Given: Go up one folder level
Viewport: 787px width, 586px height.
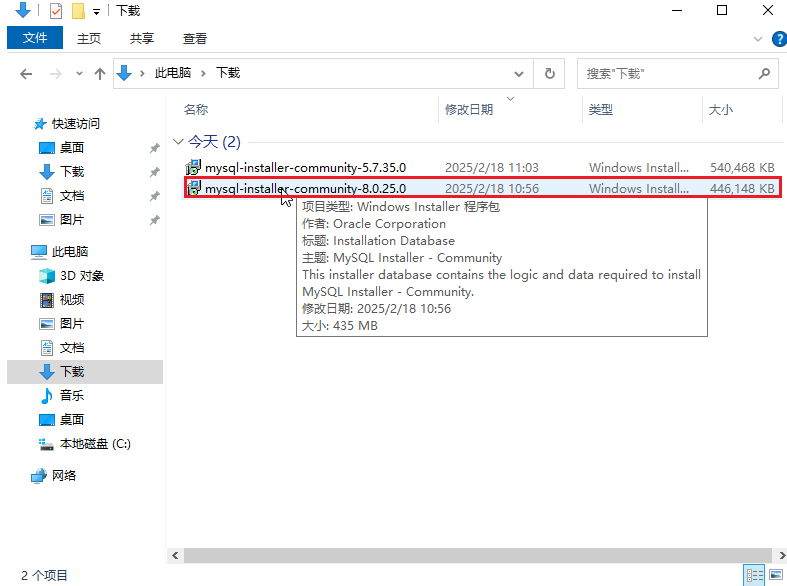Looking at the screenshot, I should pyautogui.click(x=100, y=74).
